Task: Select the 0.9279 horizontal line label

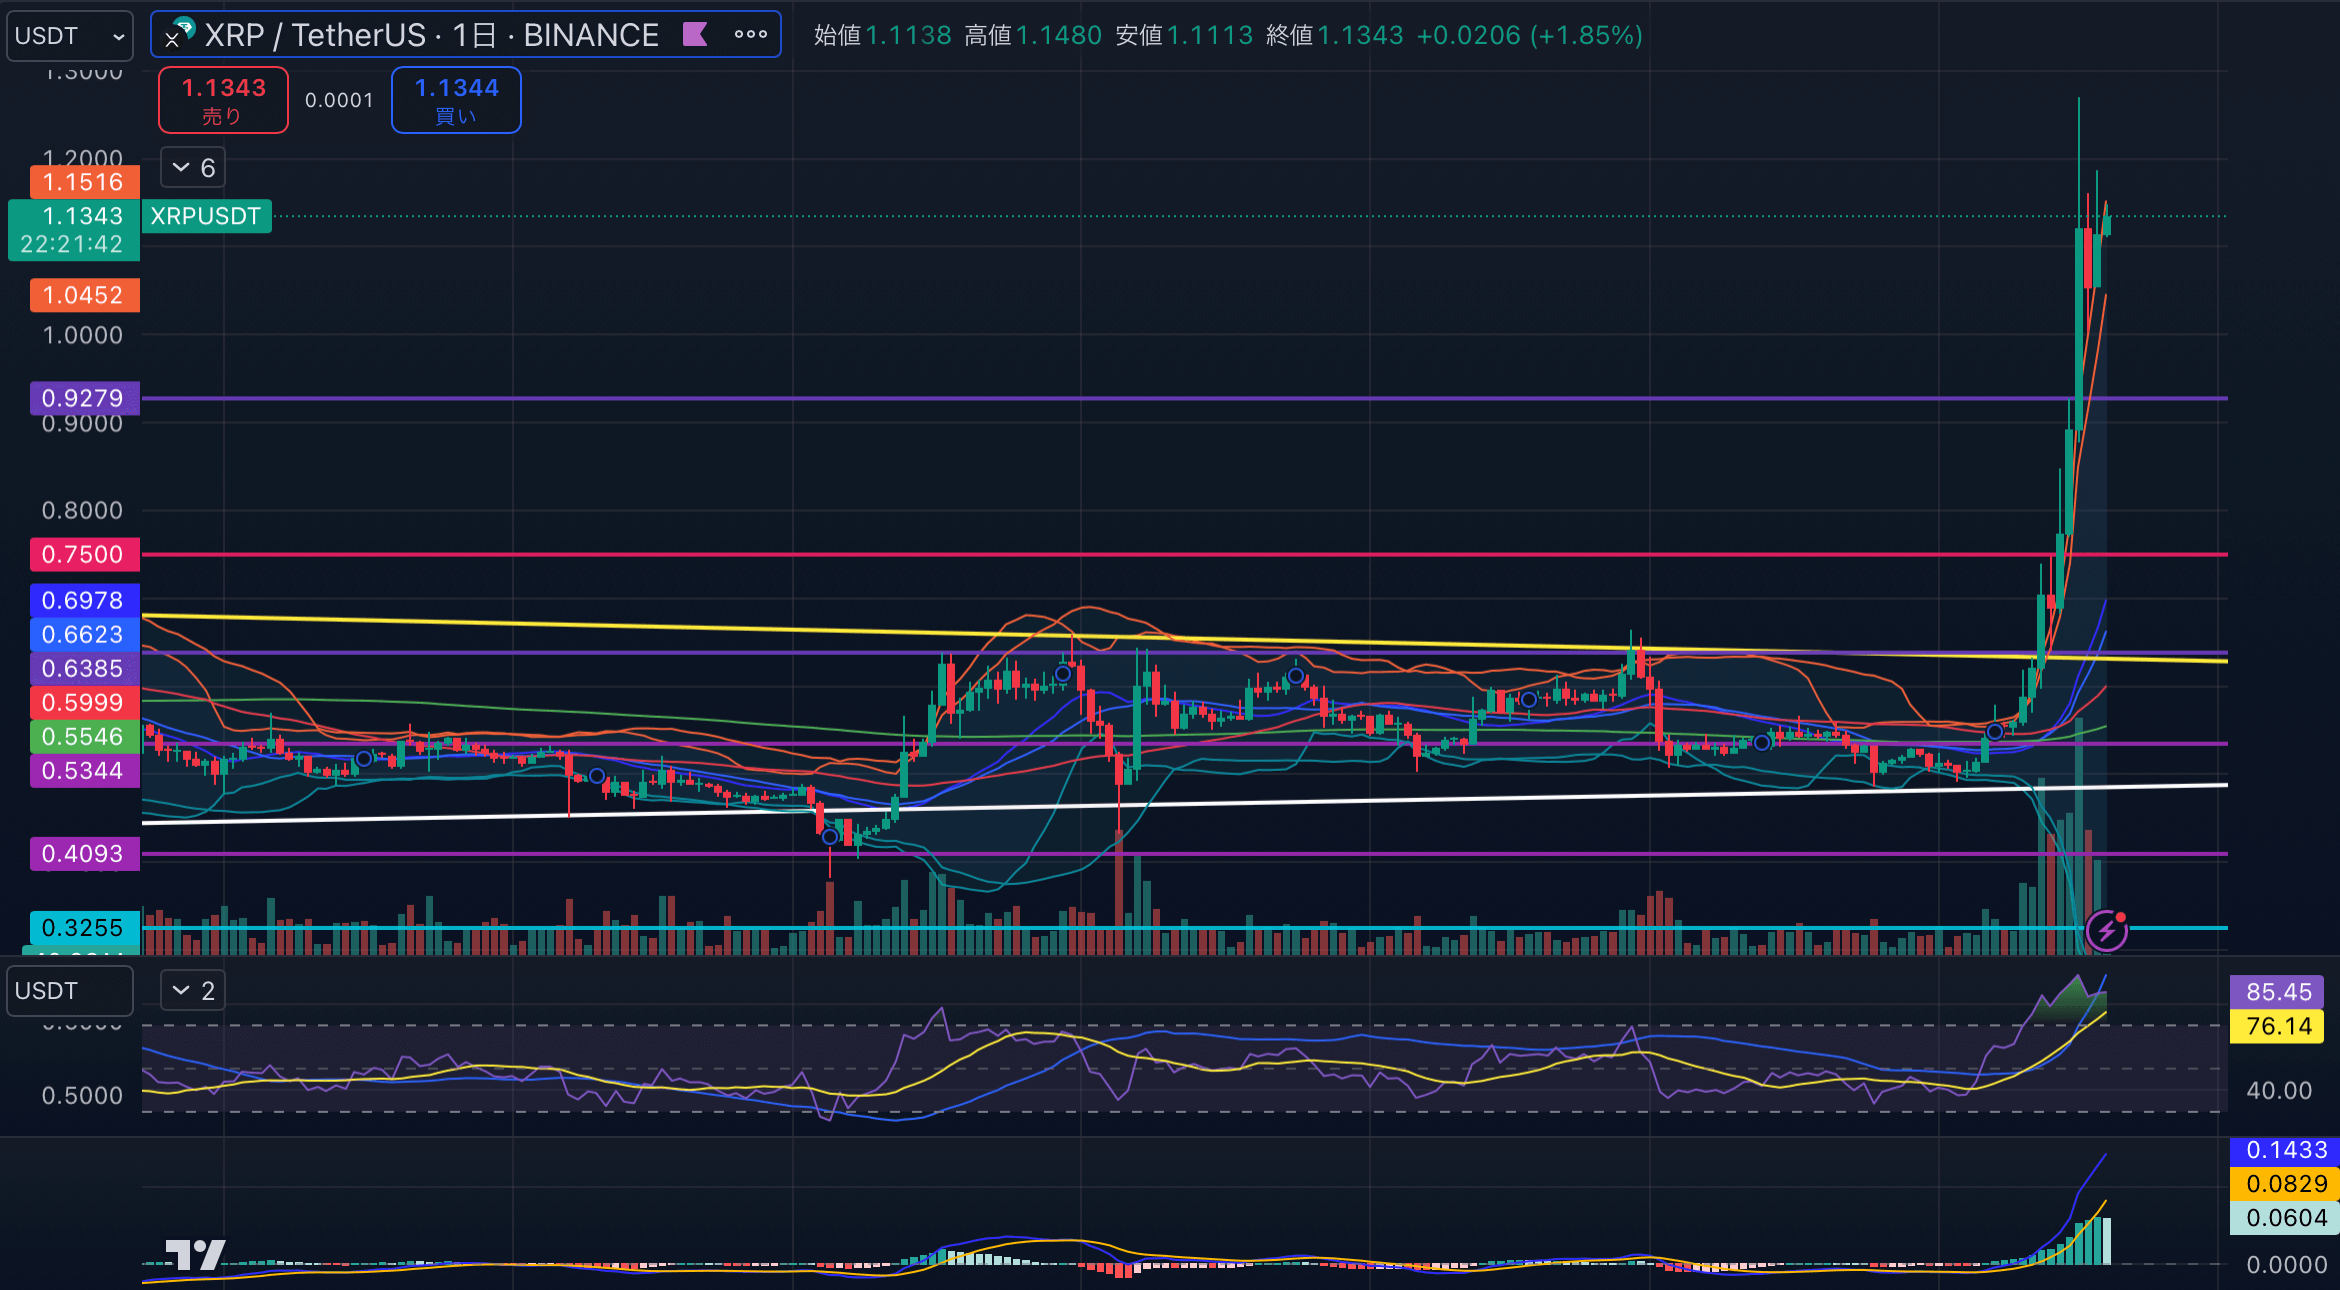Action: tap(84, 398)
